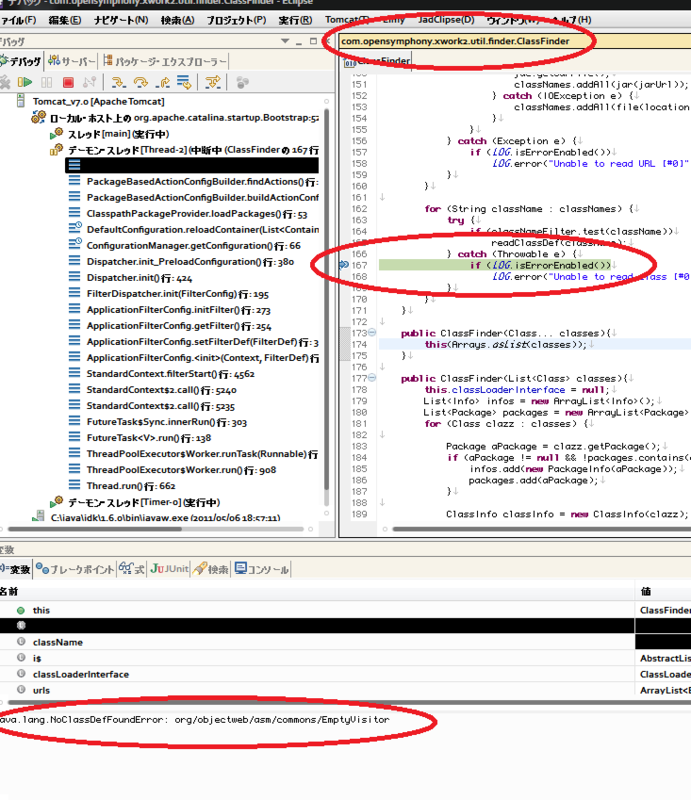Switch to the 式 tab
Screen dimensions: 691x800
[132, 569]
